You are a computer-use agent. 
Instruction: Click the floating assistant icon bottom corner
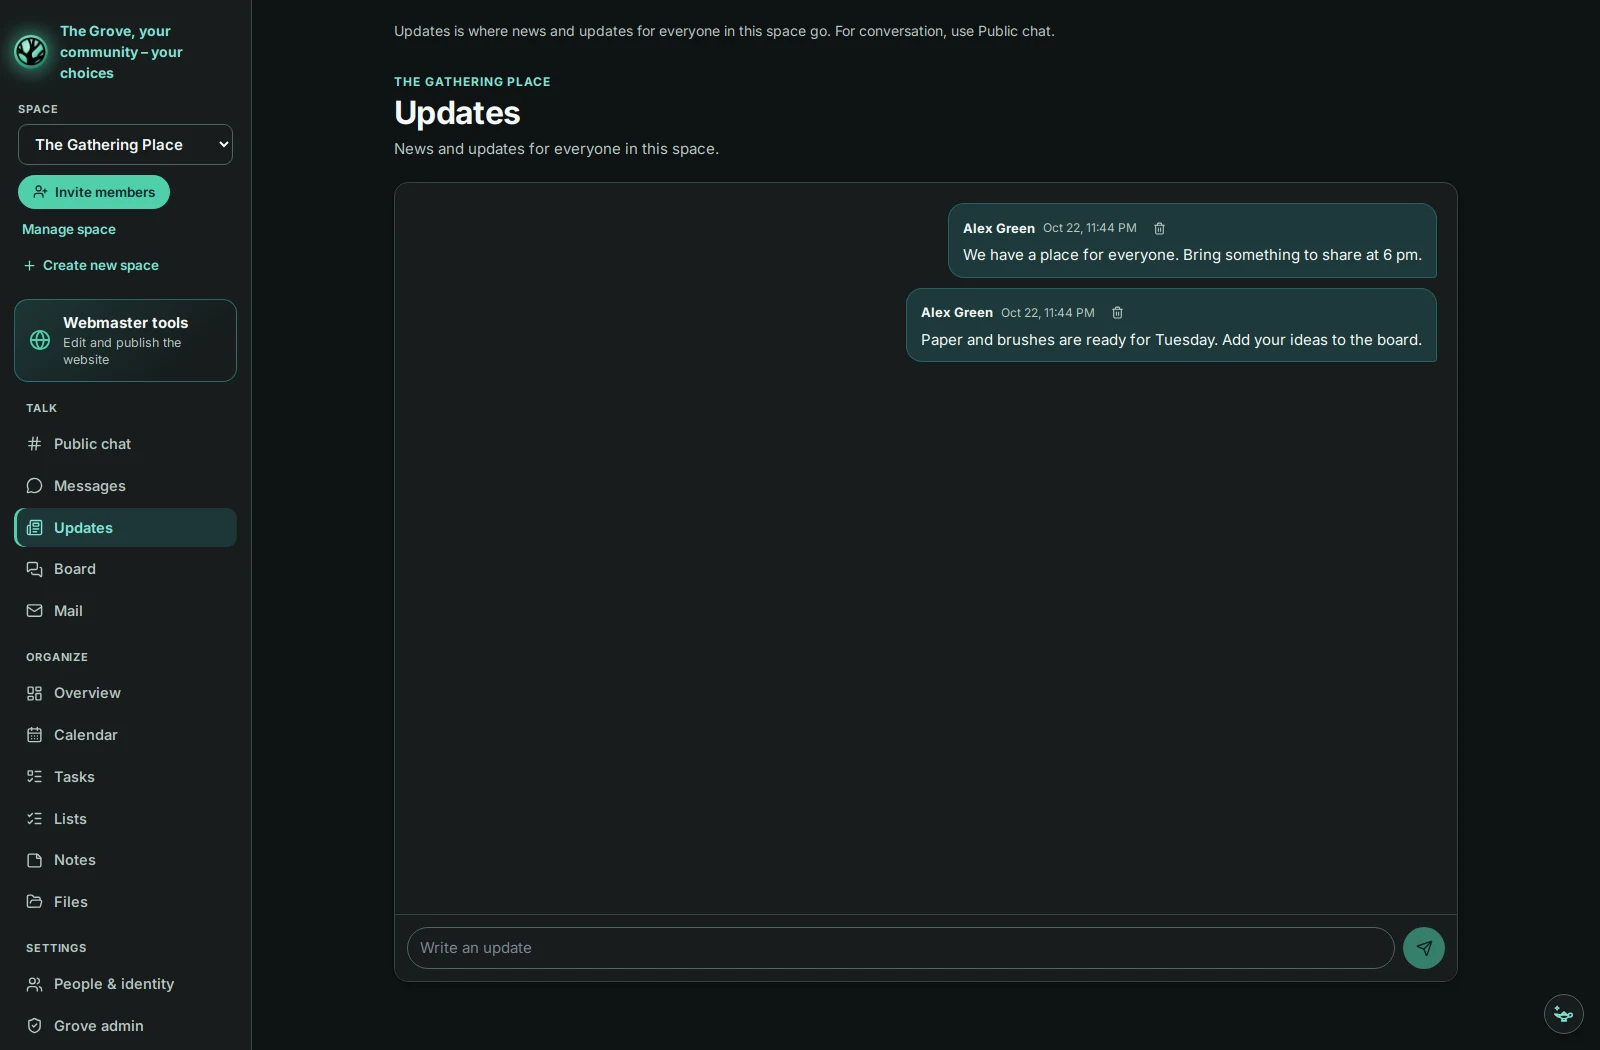(1564, 1014)
